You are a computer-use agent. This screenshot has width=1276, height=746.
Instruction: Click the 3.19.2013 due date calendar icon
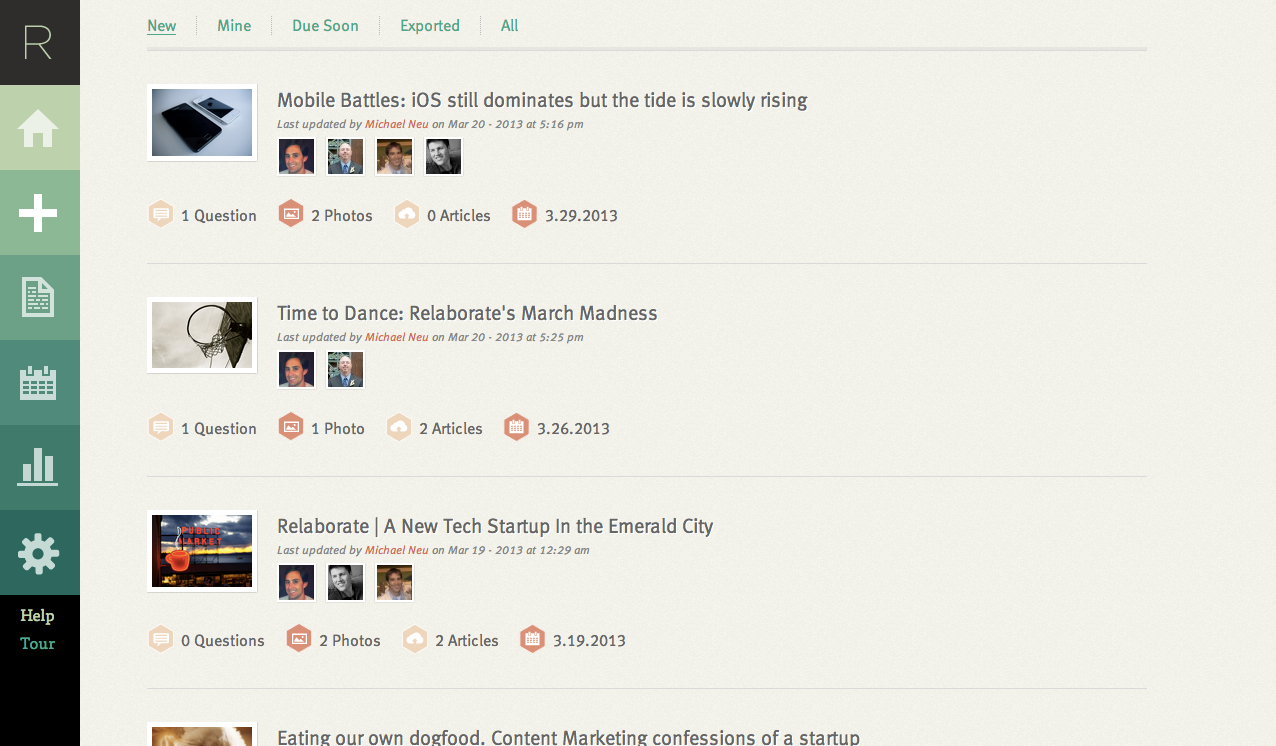tap(532, 639)
